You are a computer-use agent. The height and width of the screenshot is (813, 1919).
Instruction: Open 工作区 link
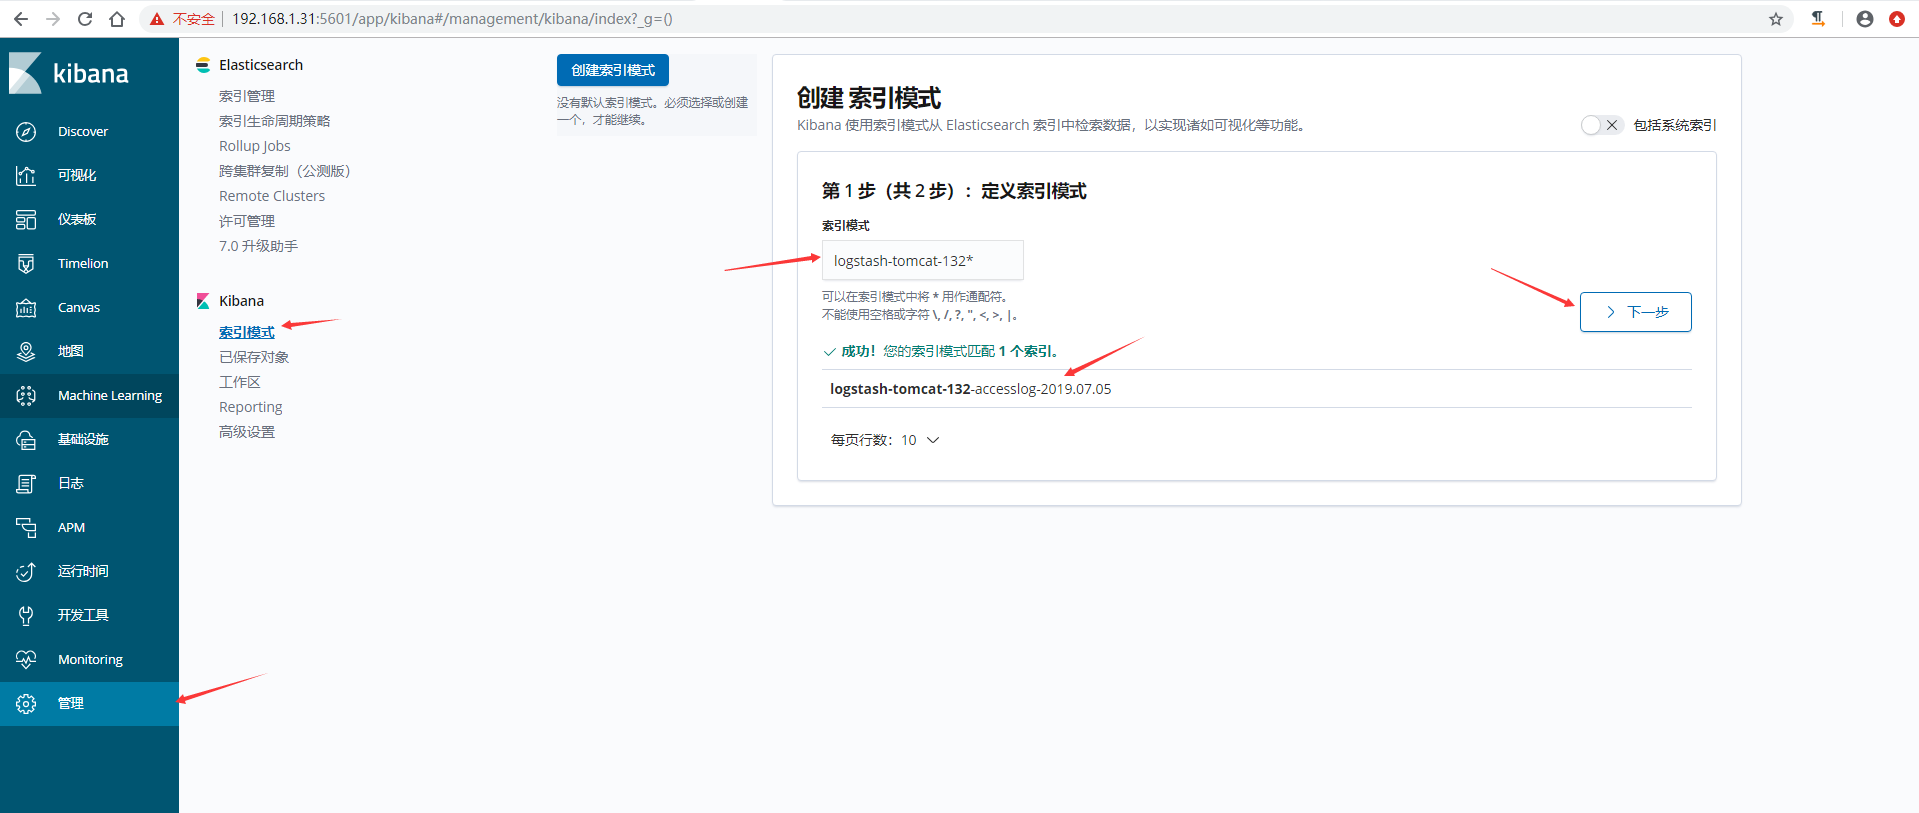click(x=240, y=382)
